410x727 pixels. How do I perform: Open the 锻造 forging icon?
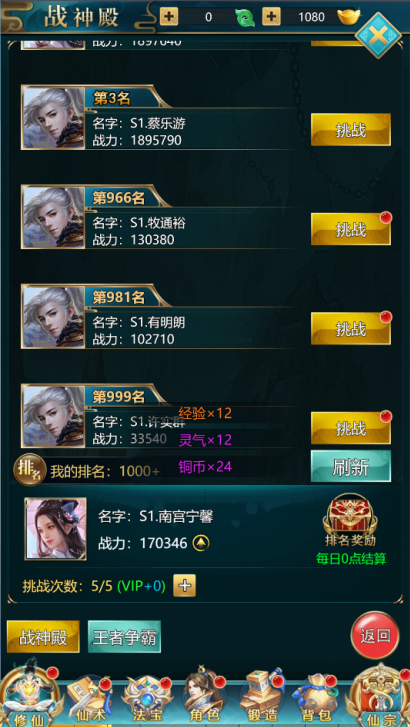(x=262, y=698)
